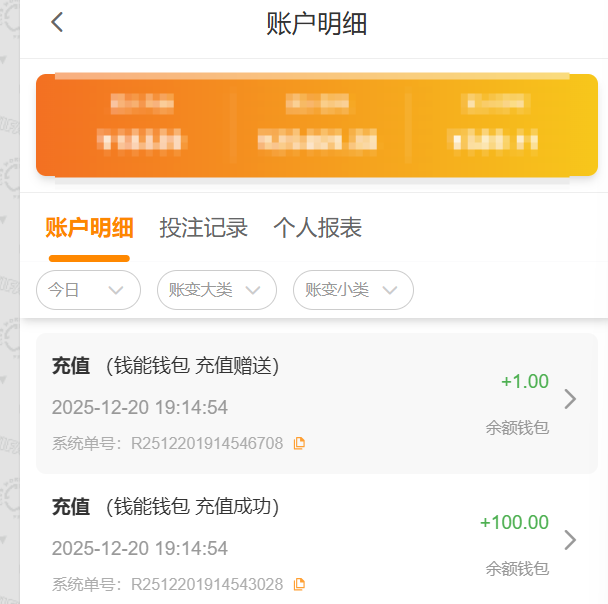The width and height of the screenshot is (608, 604).
Task: Click the +100.00 amount
Action: 514,522
